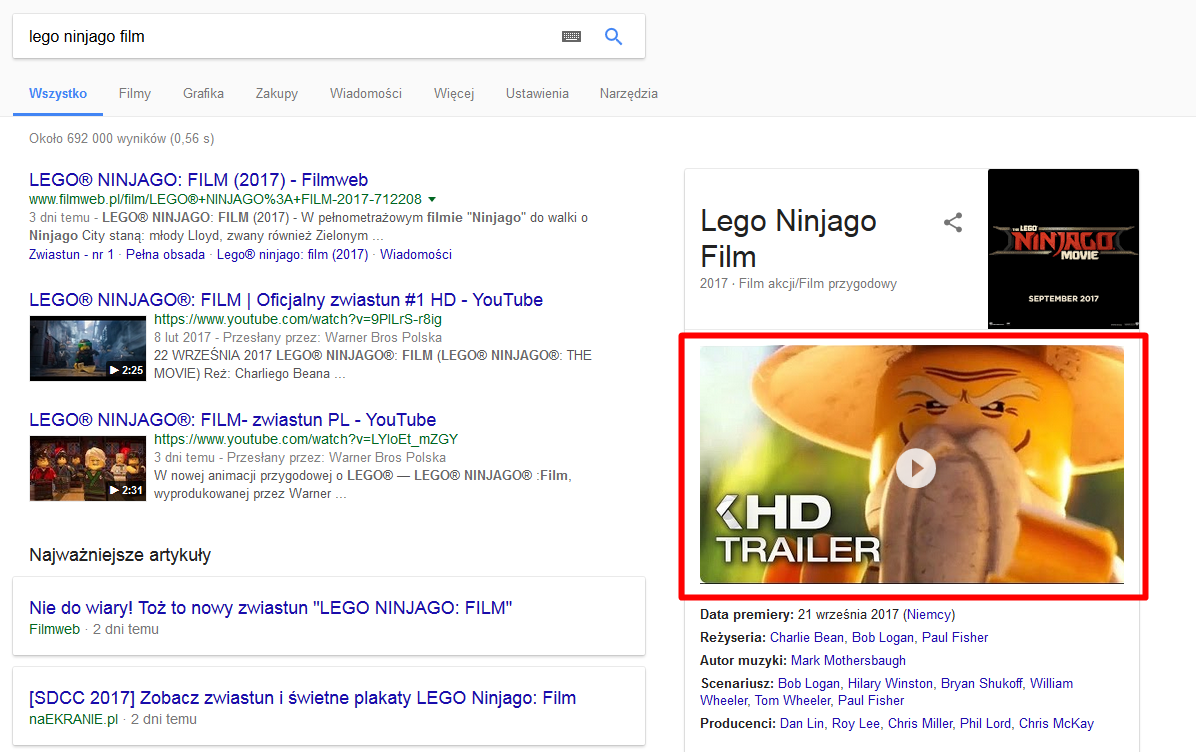
Task: Open producer Roy Lee link
Action: 856,723
